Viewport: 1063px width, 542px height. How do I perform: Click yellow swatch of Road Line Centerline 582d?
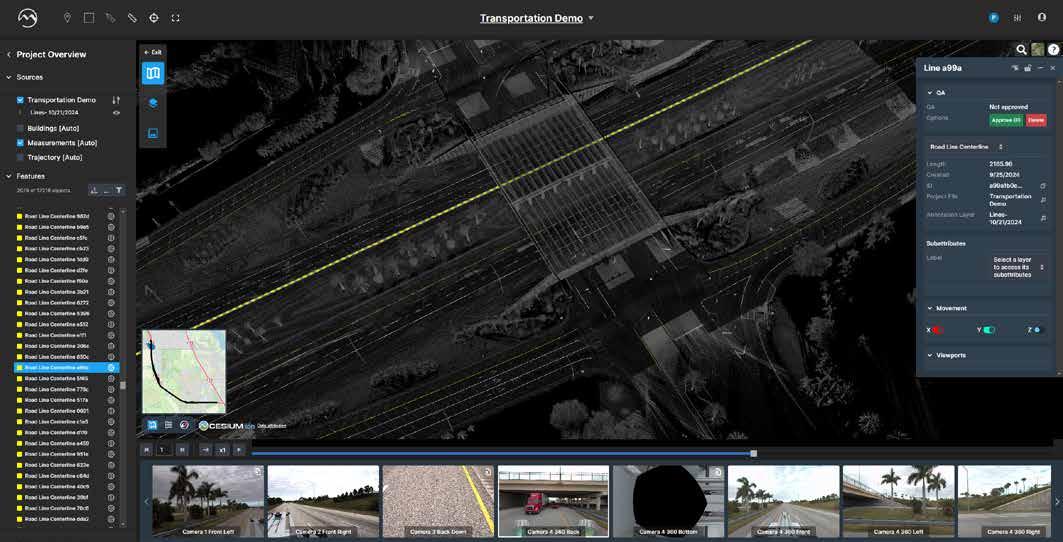coord(19,216)
